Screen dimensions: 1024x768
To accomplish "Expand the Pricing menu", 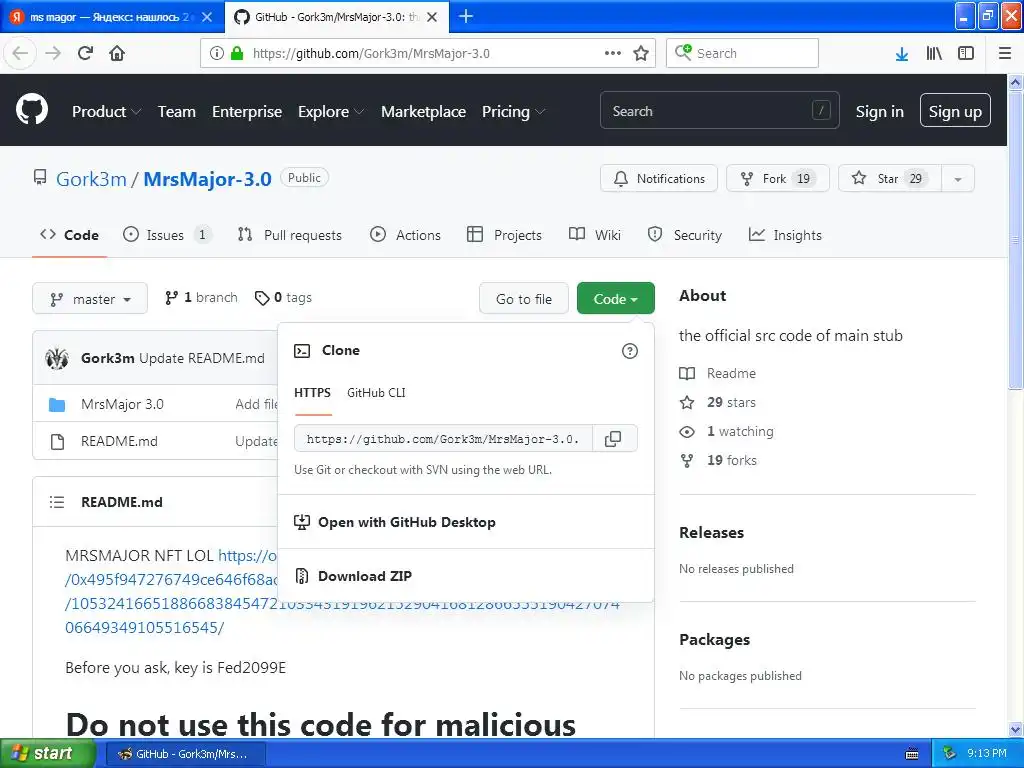I will [x=513, y=112].
